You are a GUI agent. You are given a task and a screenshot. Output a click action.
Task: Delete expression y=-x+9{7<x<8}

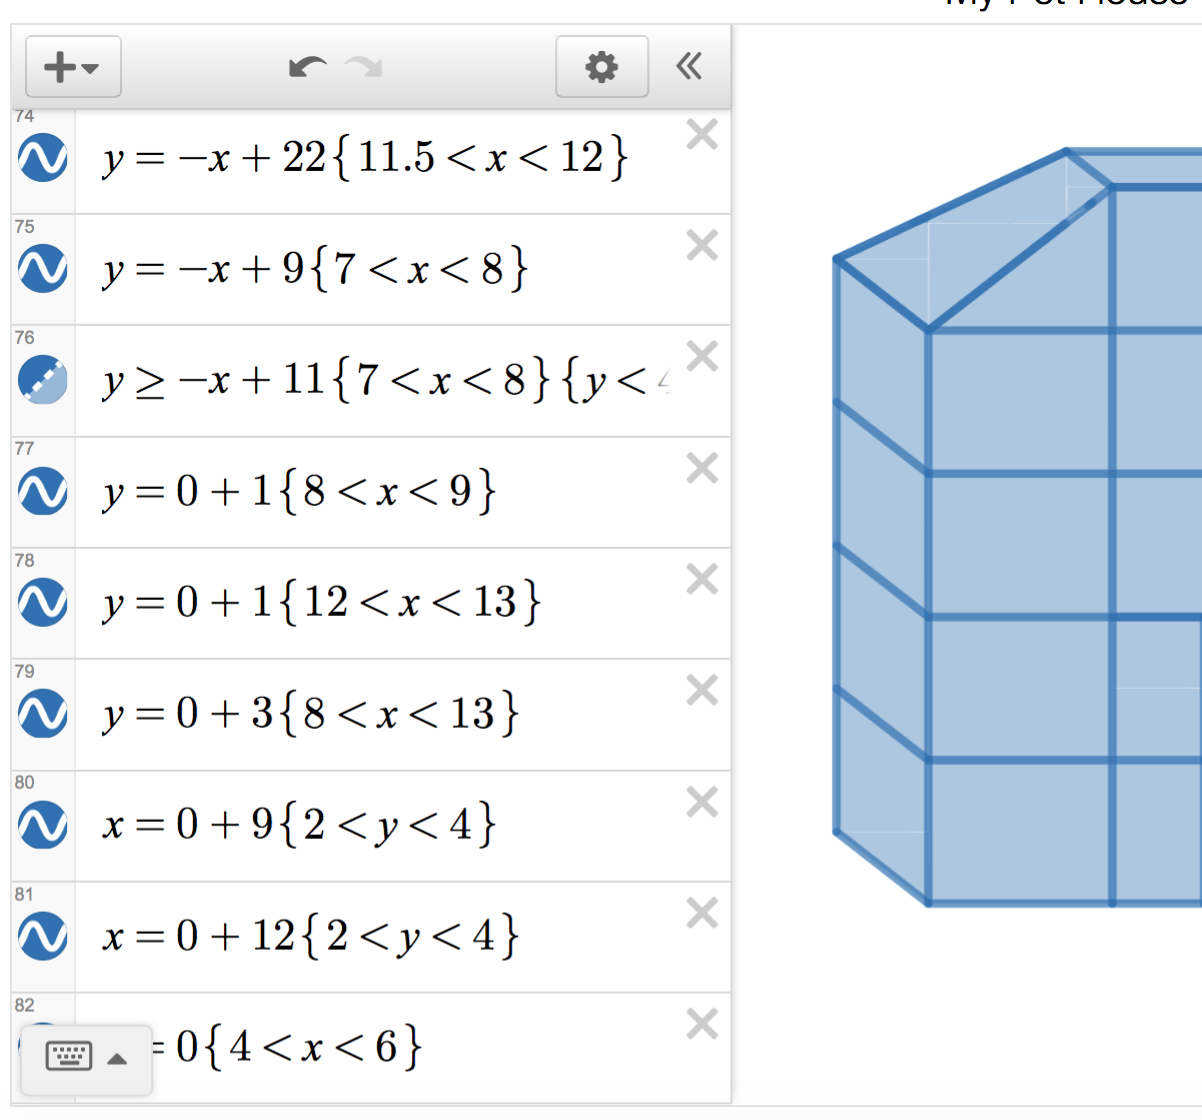tap(702, 245)
